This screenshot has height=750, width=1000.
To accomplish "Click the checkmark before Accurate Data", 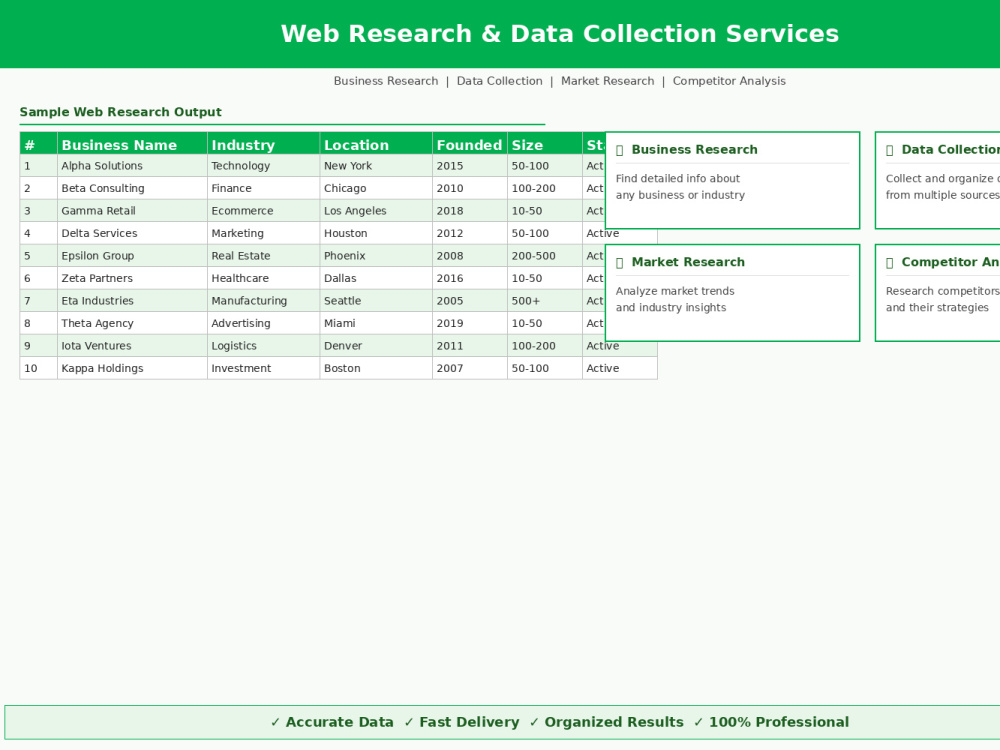I will click(276, 722).
